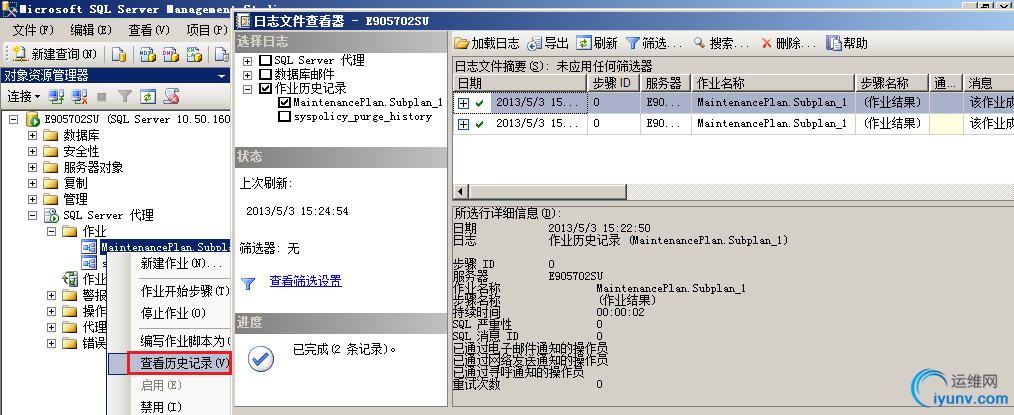
Task: Expand the second 2013/5/3 log row
Action: click(x=463, y=124)
